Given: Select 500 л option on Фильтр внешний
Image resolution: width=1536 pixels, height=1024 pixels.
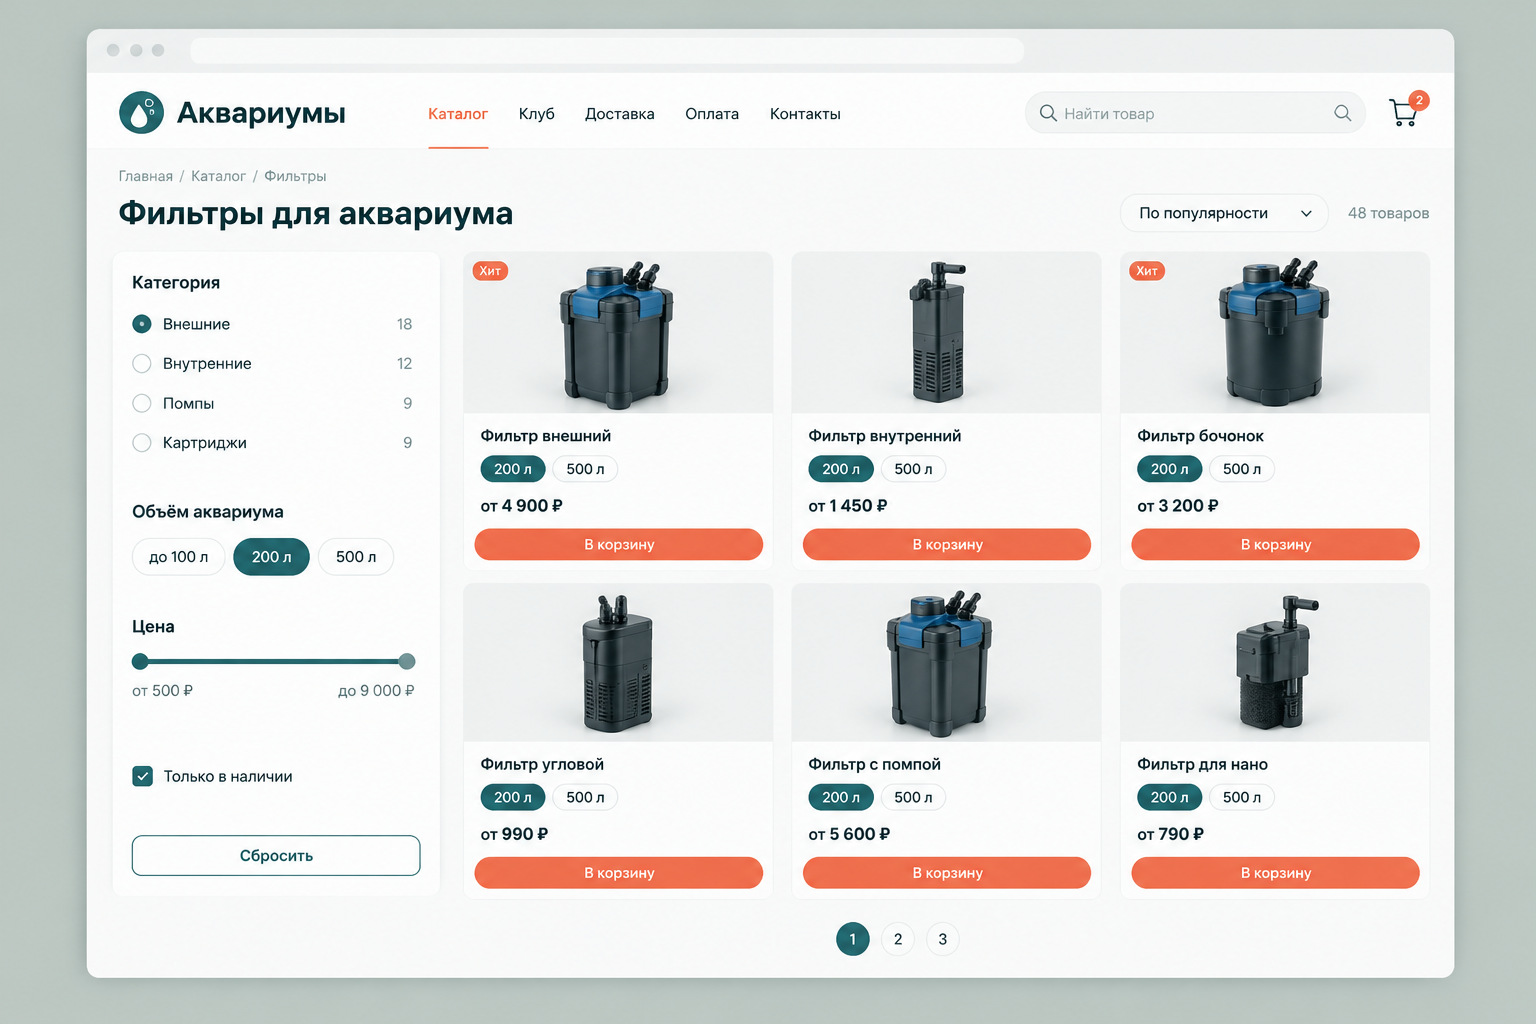Looking at the screenshot, I should 585,469.
